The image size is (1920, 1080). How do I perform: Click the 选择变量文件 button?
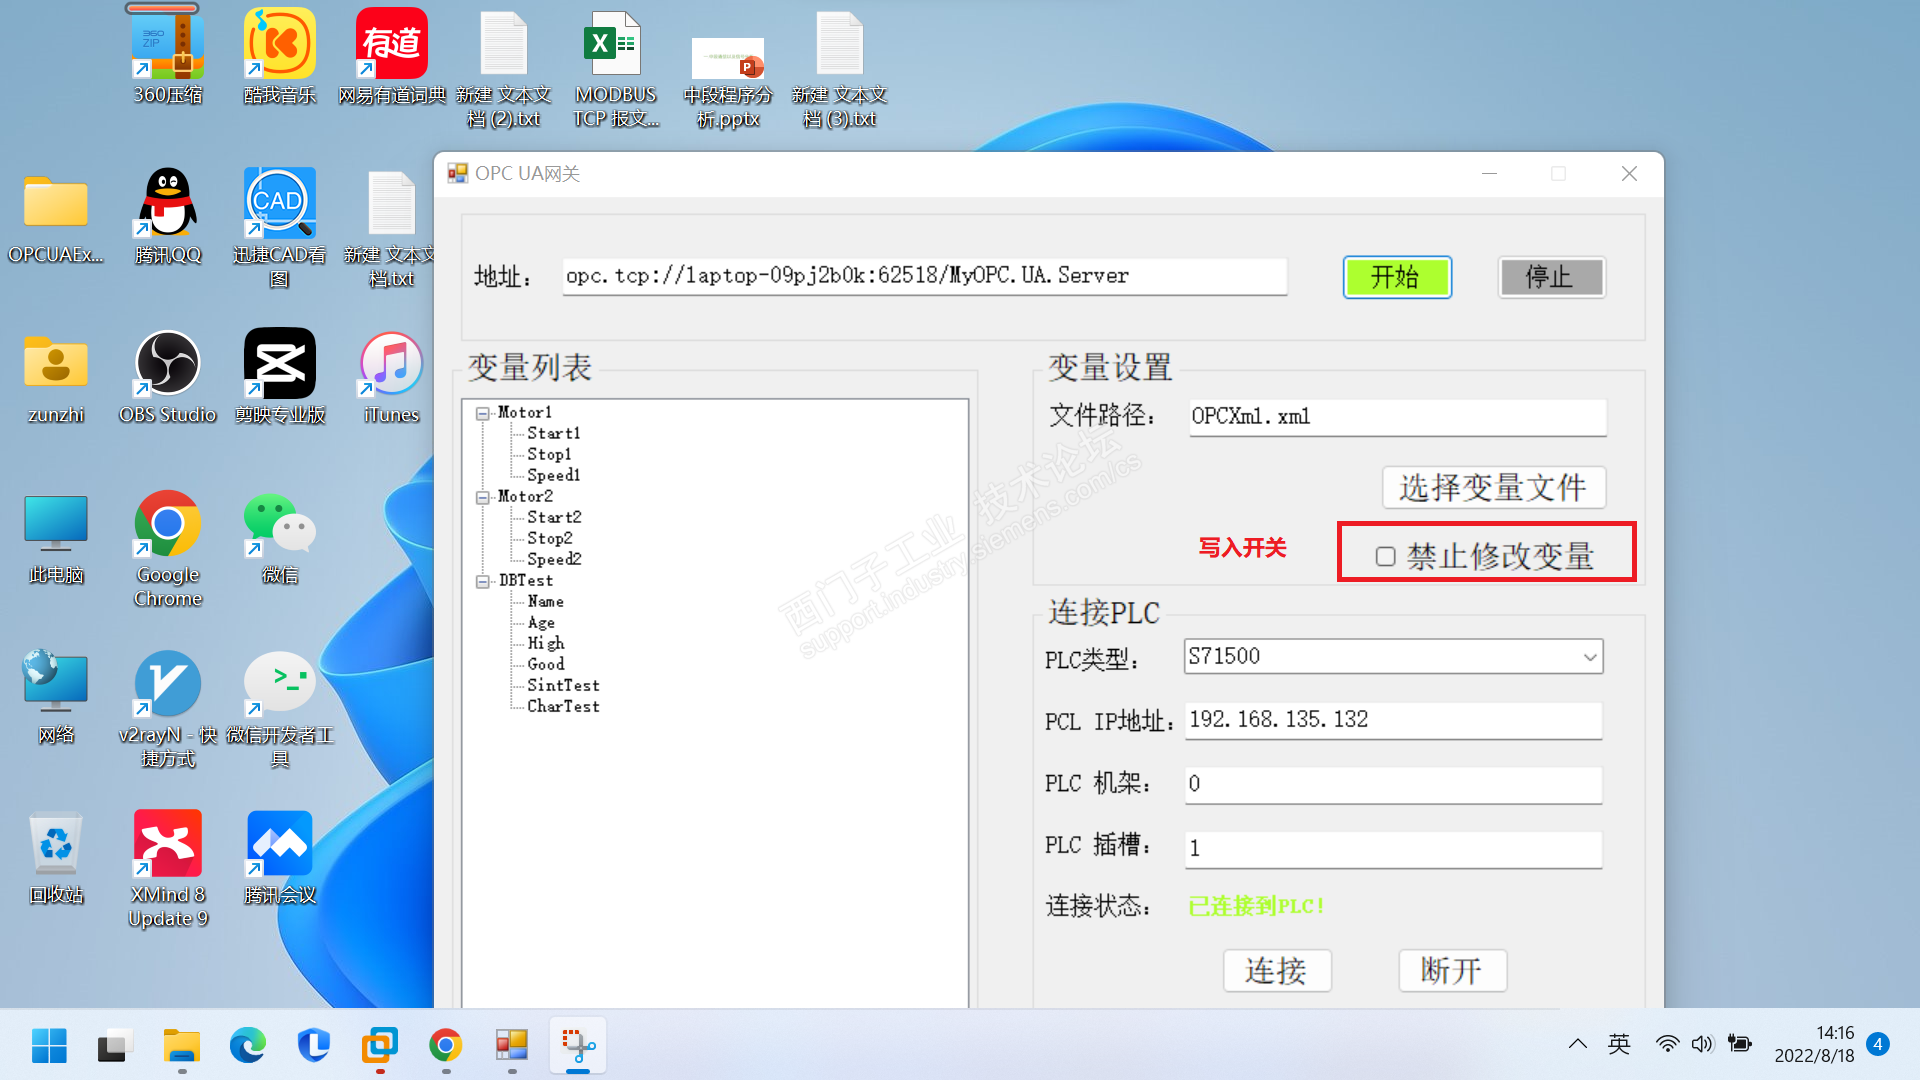(x=1493, y=488)
